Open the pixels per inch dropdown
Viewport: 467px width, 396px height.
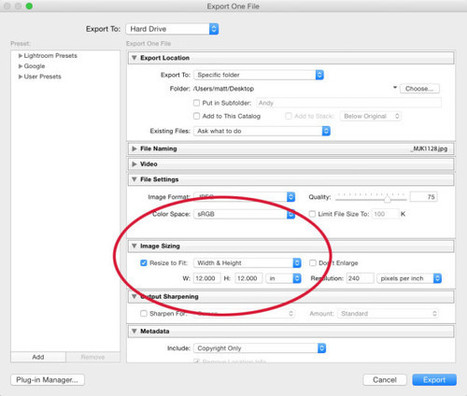[x=409, y=278]
